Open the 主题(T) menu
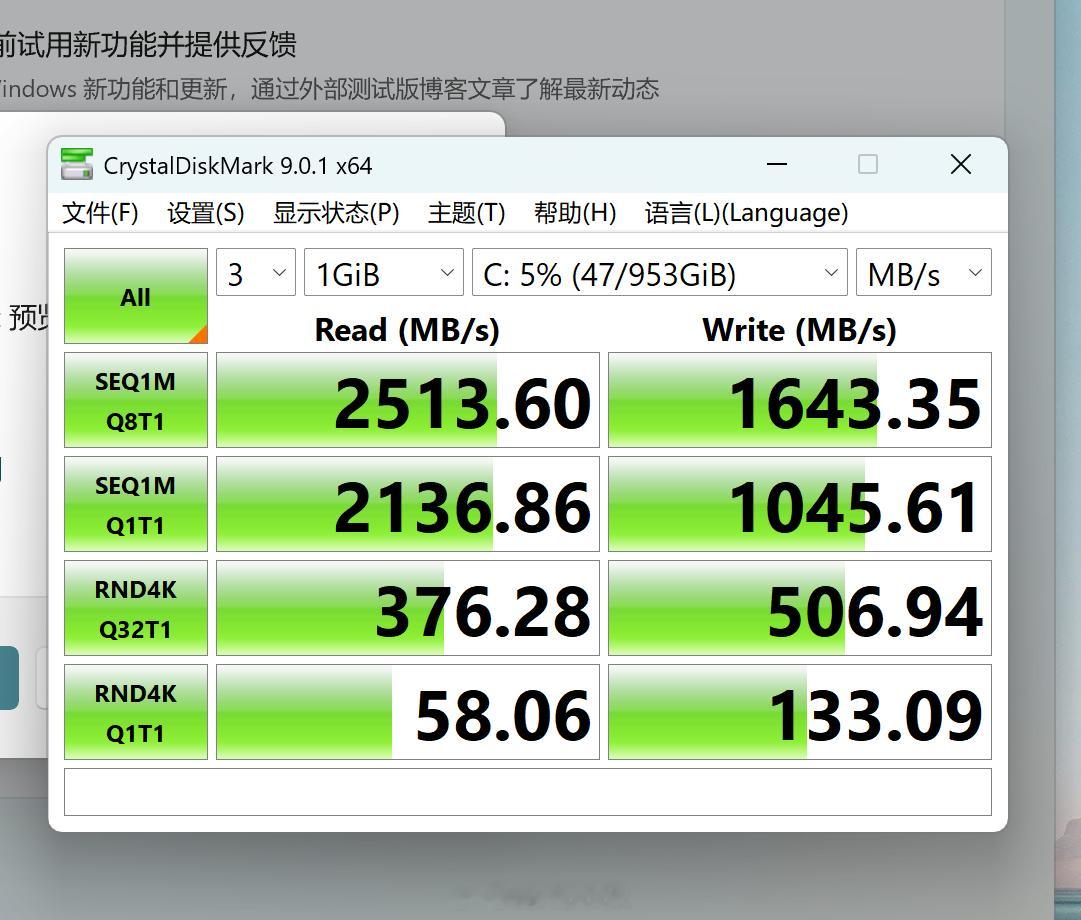This screenshot has width=1081, height=920. tap(465, 212)
